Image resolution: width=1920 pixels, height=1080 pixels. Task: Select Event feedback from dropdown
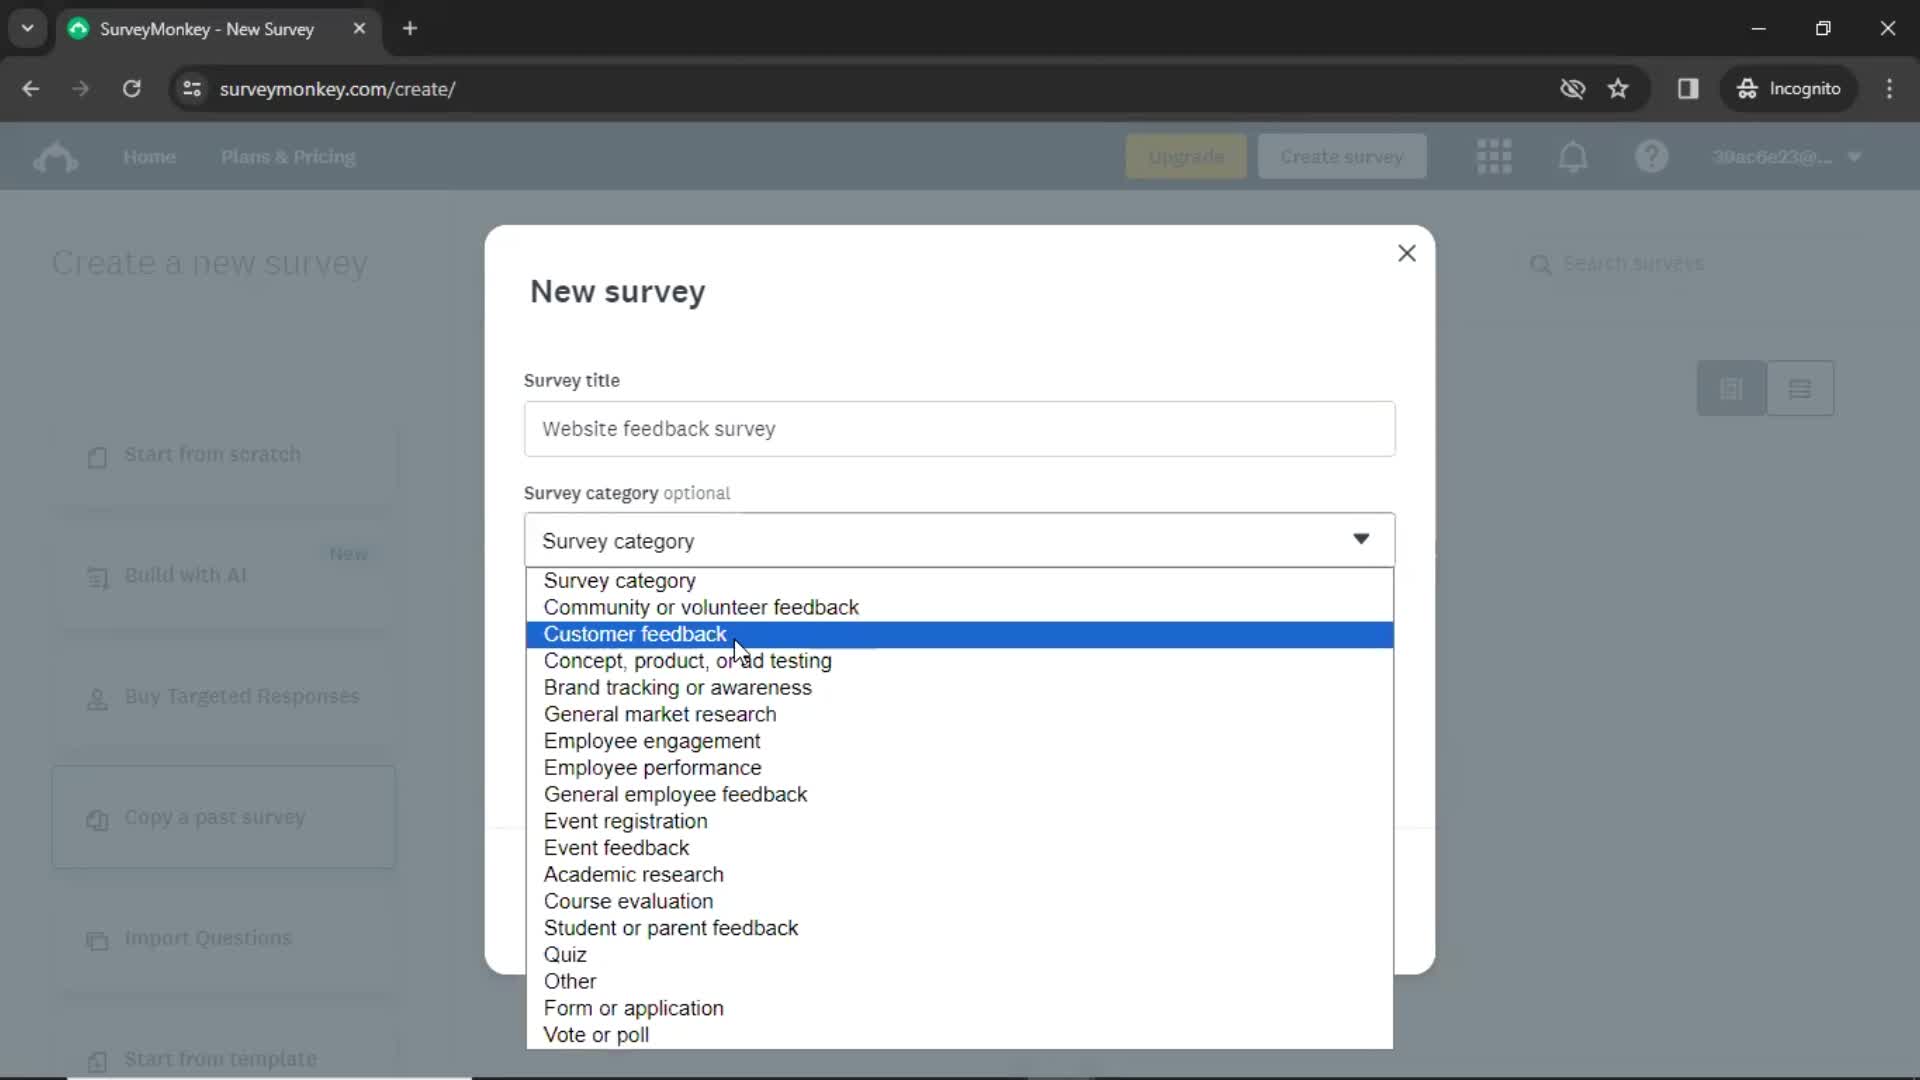point(616,847)
